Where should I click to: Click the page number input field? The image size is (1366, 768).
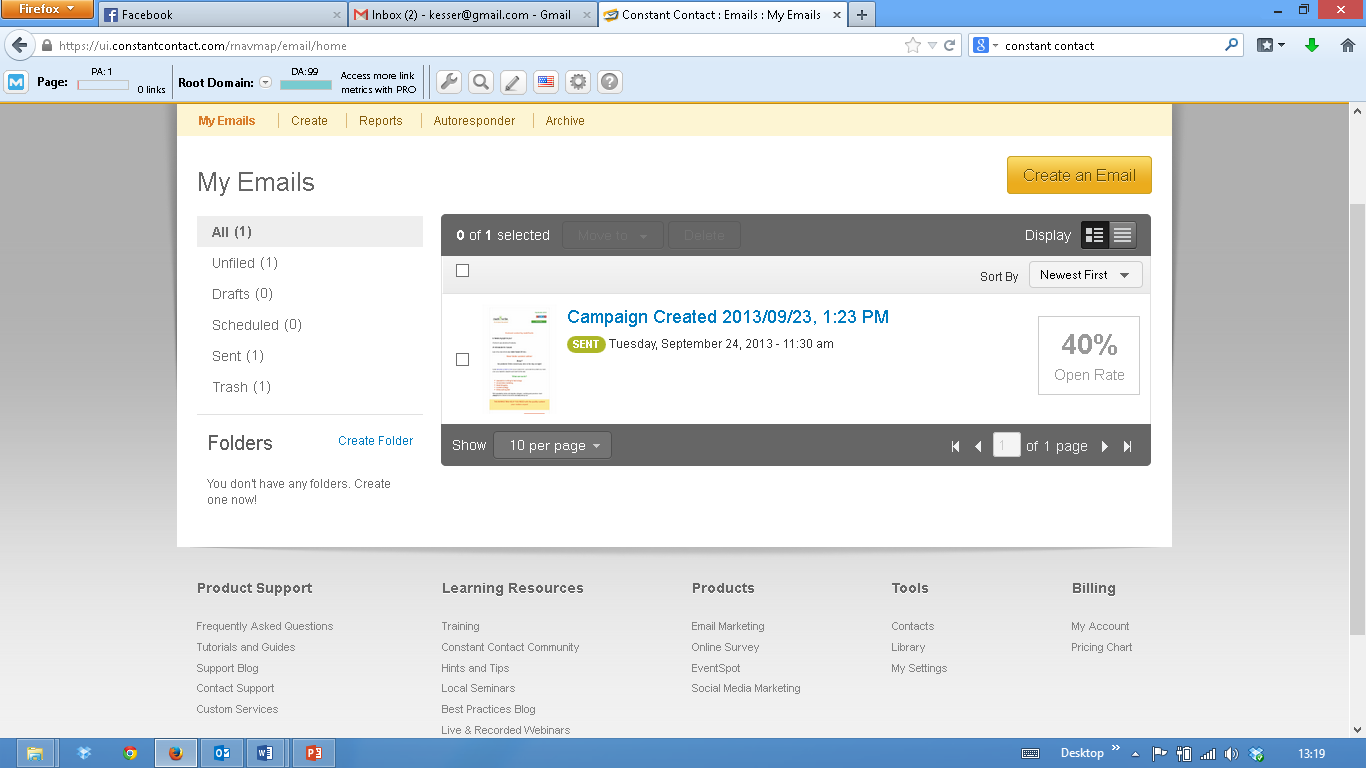1006,446
